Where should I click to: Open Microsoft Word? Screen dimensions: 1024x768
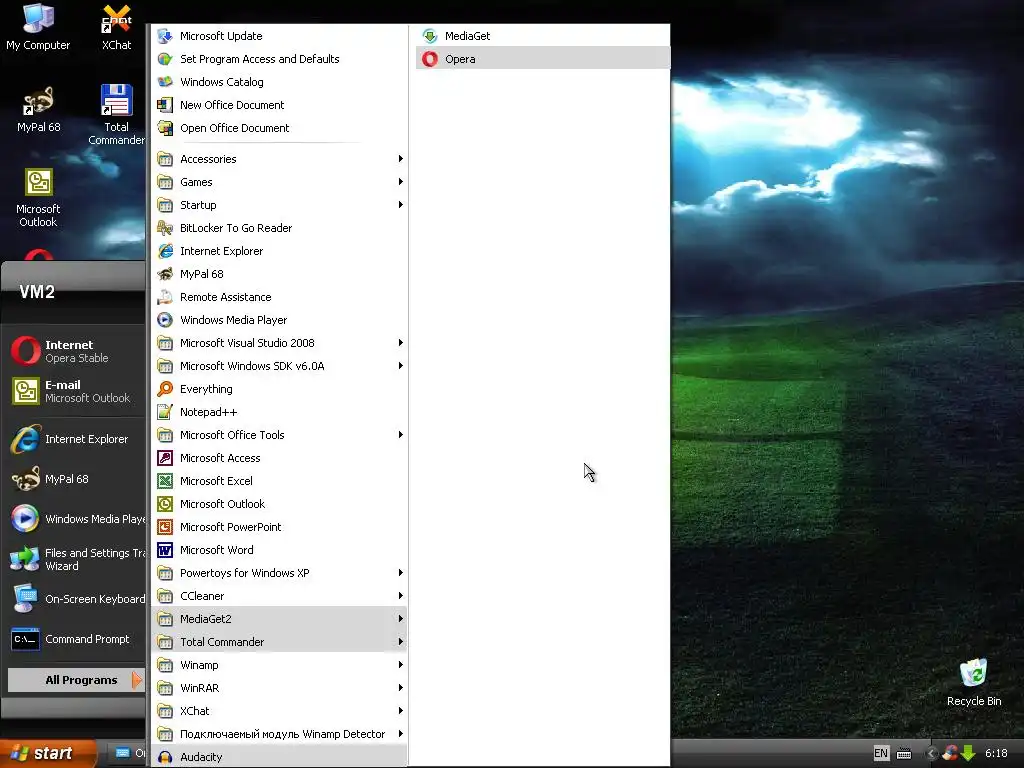click(279, 550)
